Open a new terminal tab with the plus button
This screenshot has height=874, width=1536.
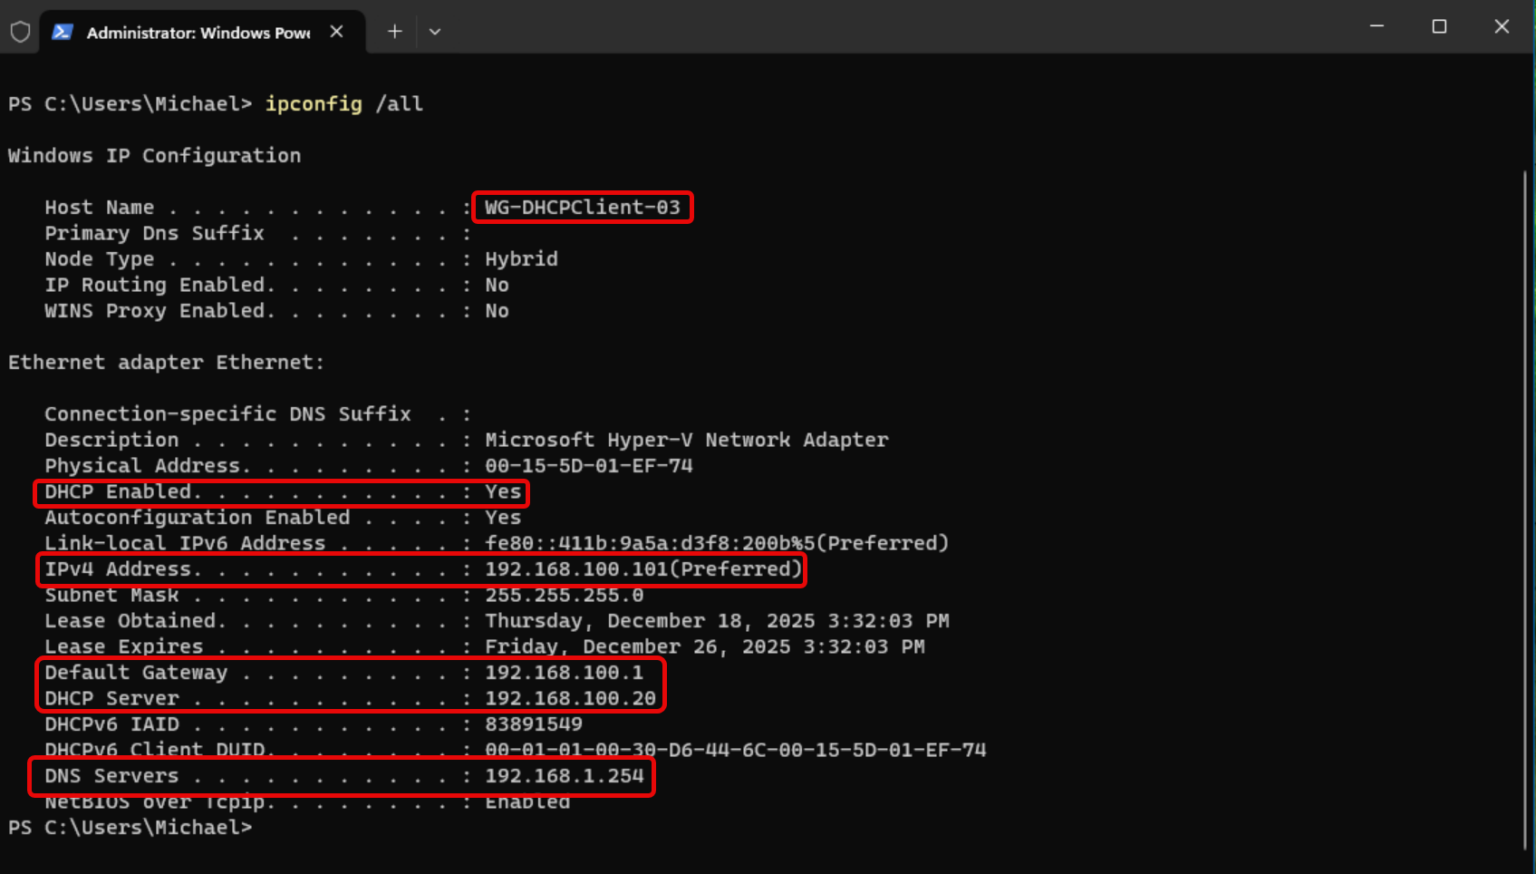(x=394, y=31)
